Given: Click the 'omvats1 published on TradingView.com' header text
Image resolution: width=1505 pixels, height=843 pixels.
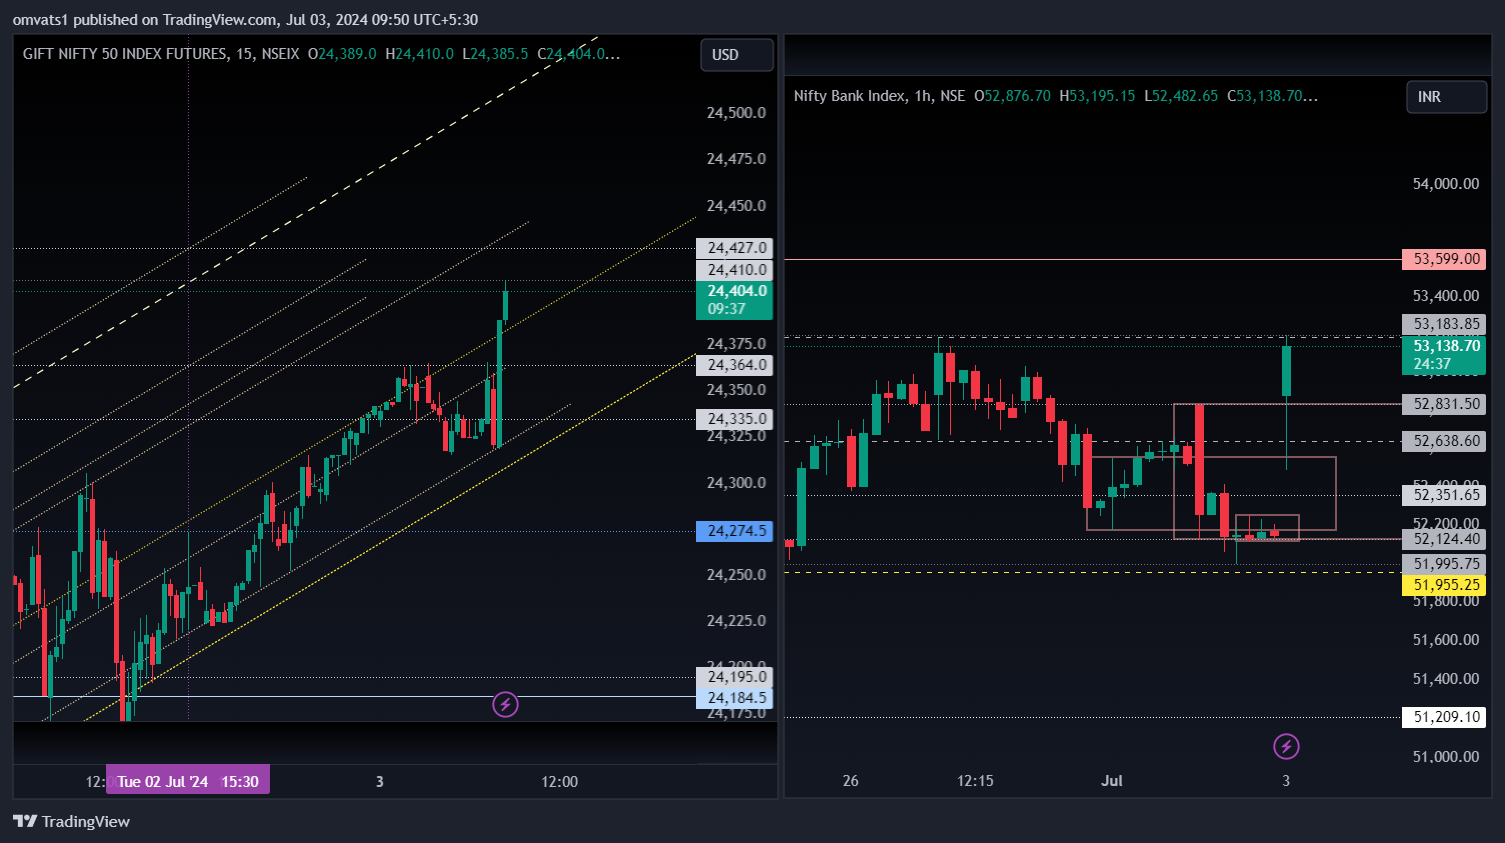Looking at the screenshot, I should [146, 19].
